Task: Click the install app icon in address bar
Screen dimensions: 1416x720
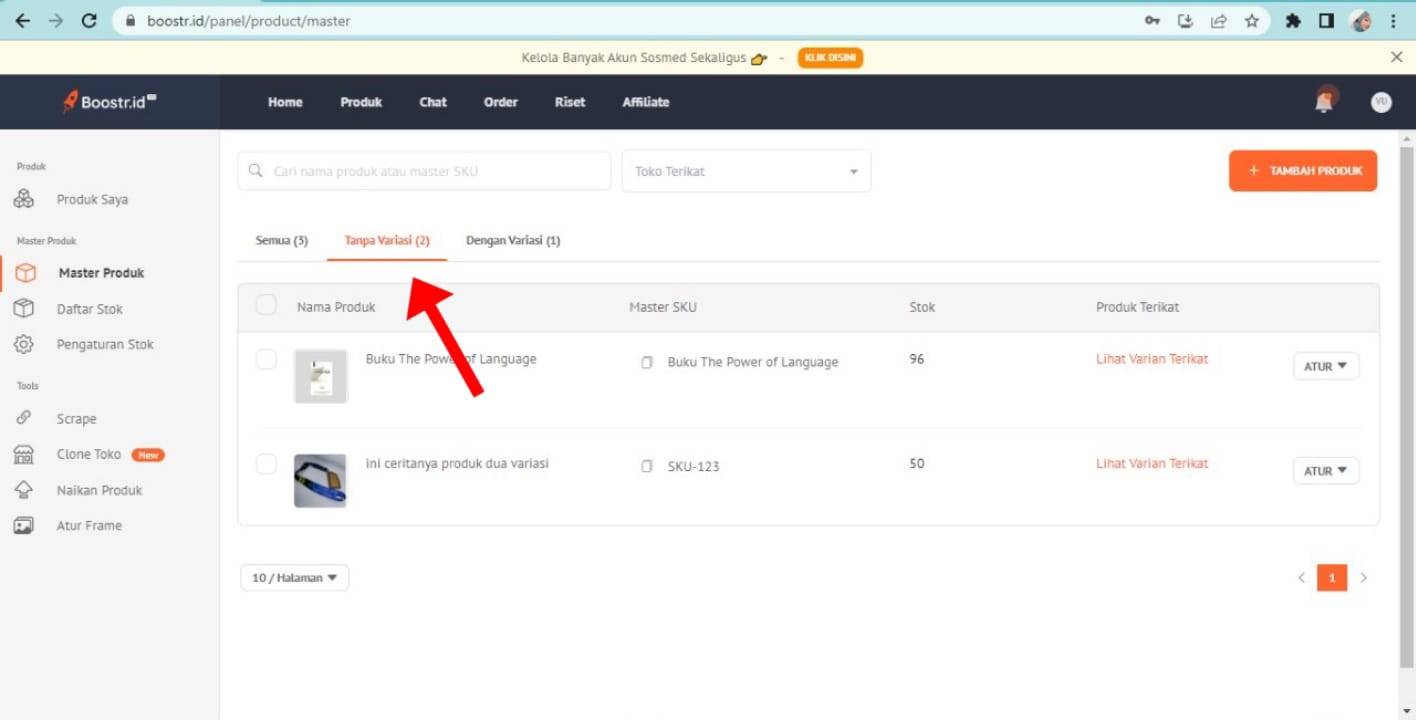Action: (1185, 20)
